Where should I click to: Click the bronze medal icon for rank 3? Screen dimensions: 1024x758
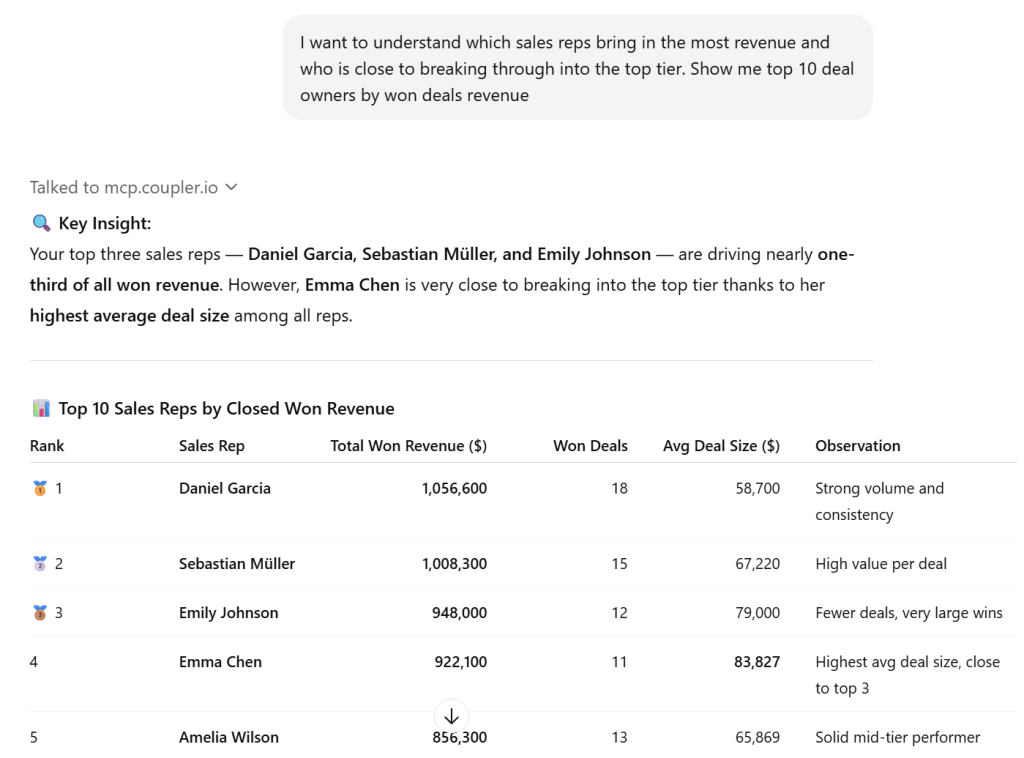pyautogui.click(x=39, y=613)
